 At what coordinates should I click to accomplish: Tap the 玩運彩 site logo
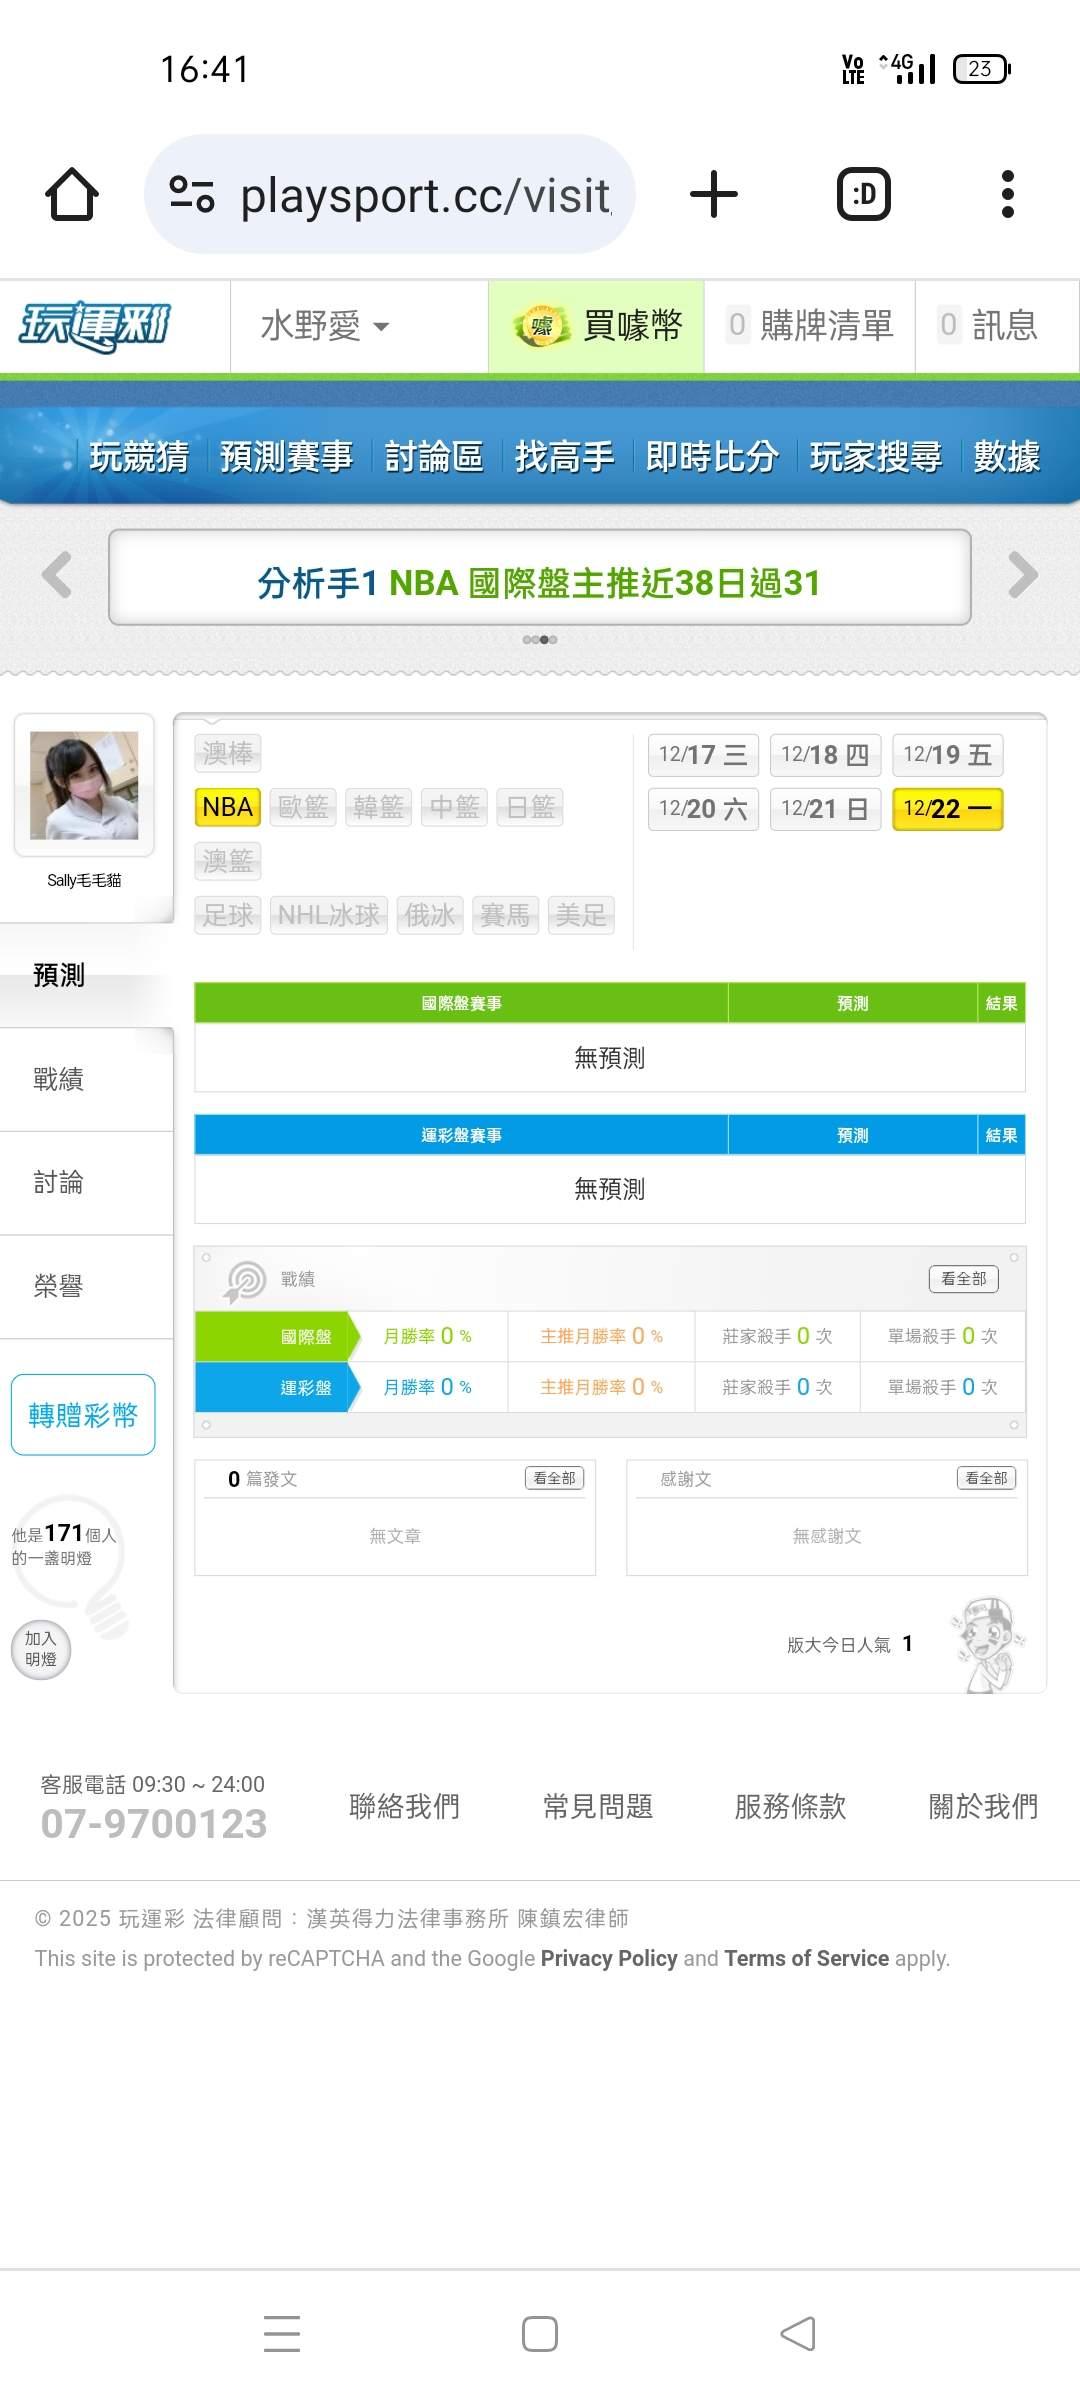(x=96, y=326)
